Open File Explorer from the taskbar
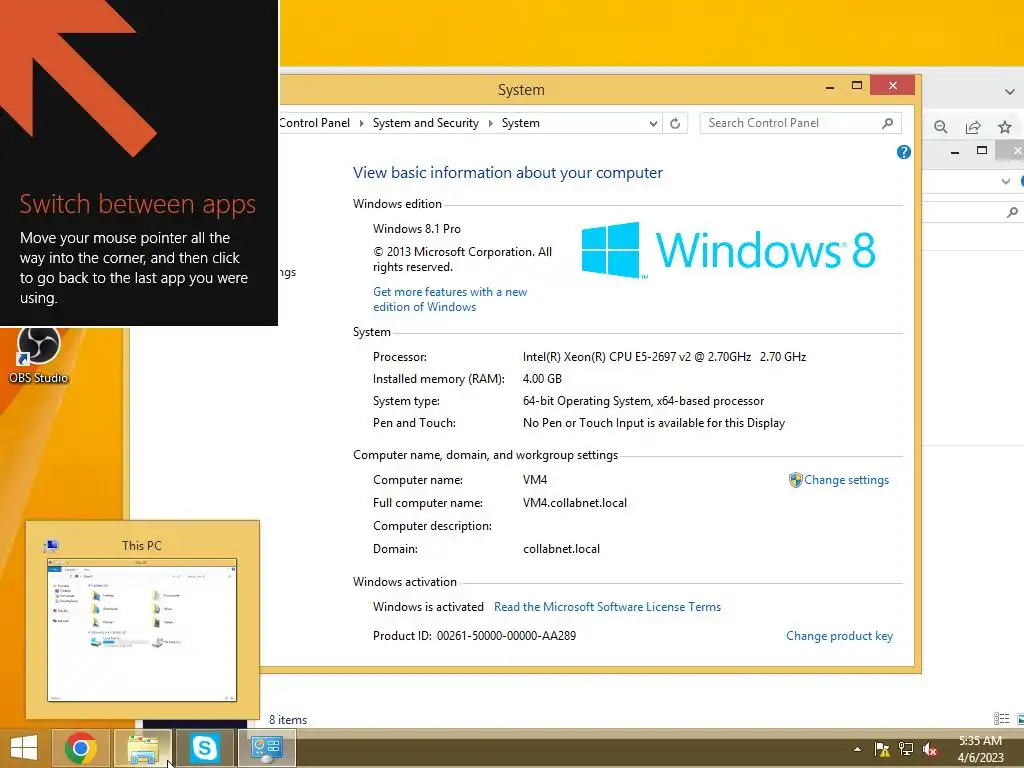Screen dimensions: 1024x768 point(143,748)
